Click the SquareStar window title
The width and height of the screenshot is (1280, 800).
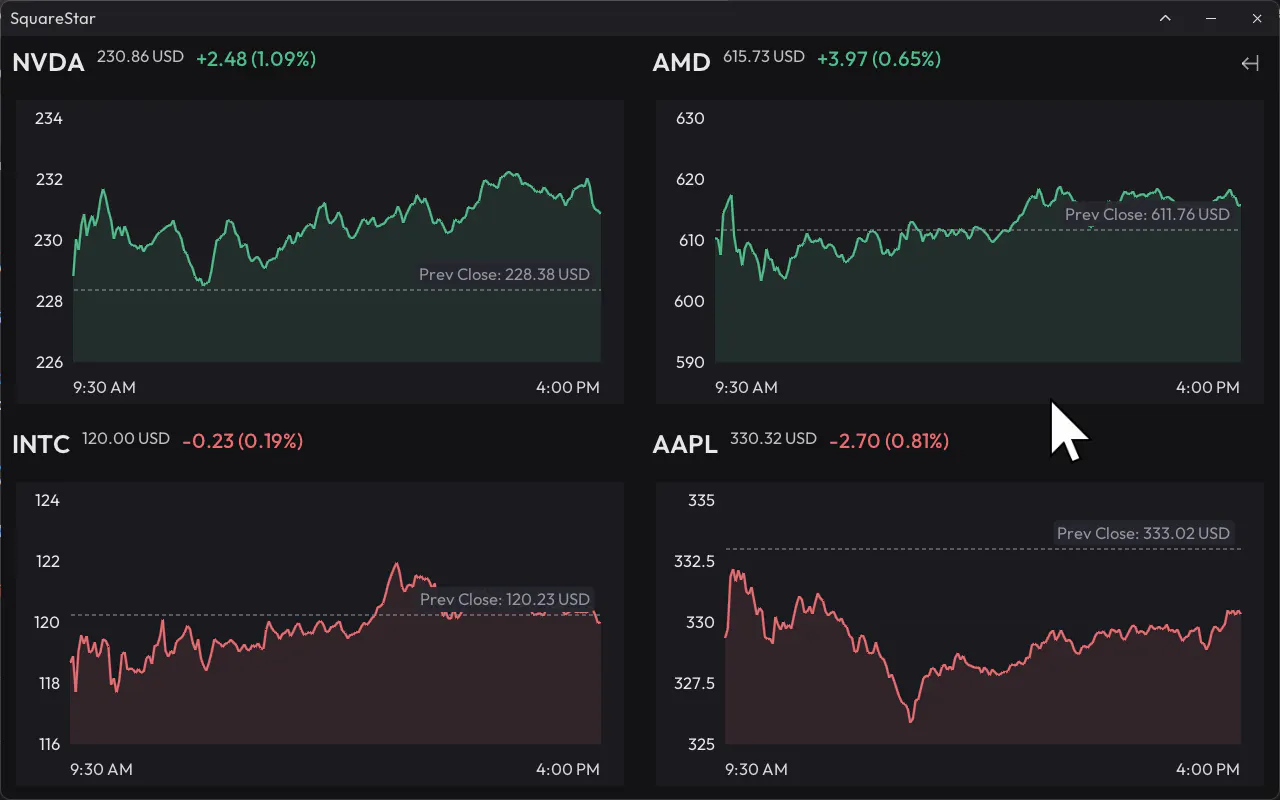pos(53,18)
